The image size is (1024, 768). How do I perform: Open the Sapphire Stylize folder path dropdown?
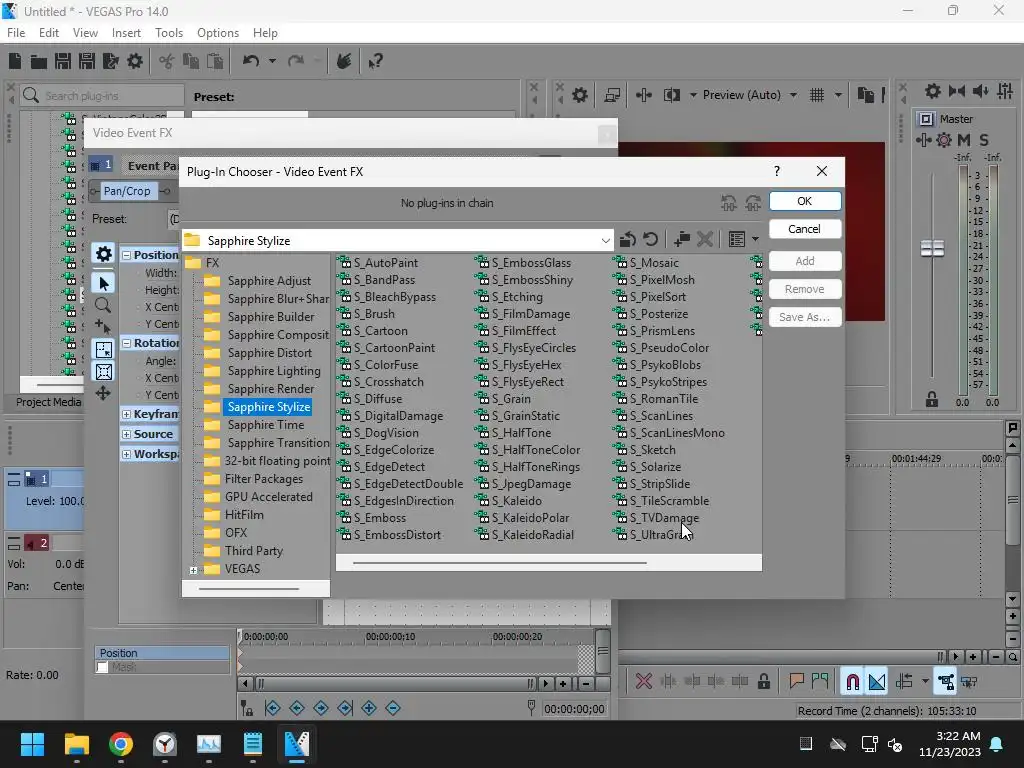click(605, 240)
